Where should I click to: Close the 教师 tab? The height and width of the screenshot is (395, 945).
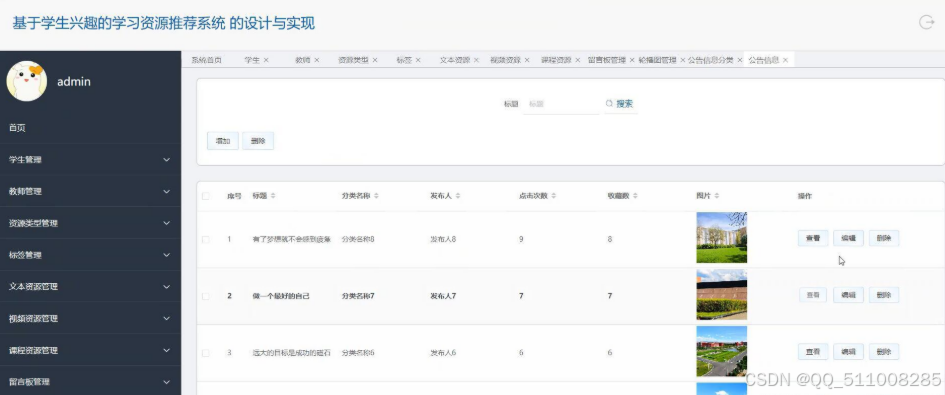316,60
